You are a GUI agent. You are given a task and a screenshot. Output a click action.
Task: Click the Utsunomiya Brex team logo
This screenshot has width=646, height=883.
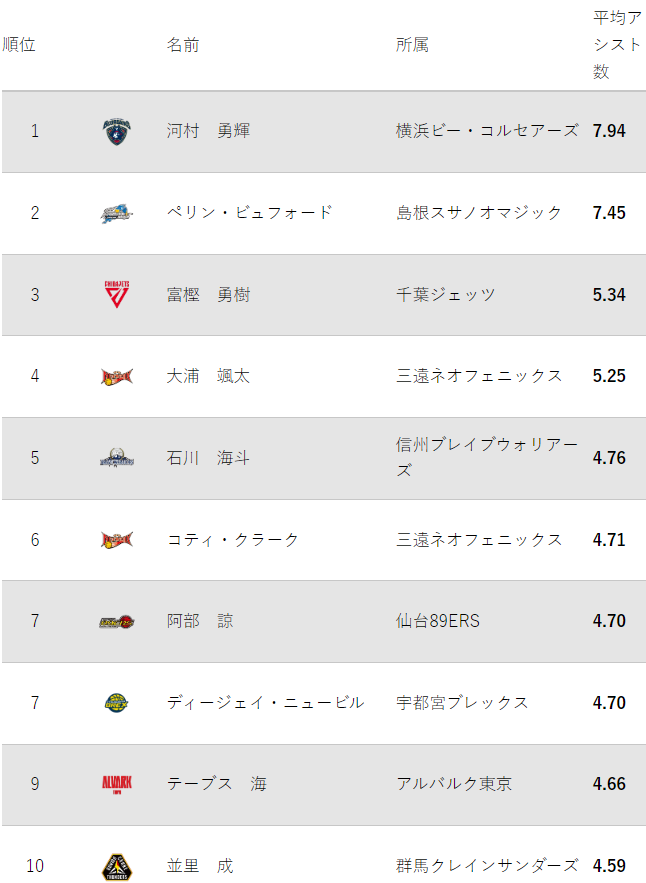point(117,703)
